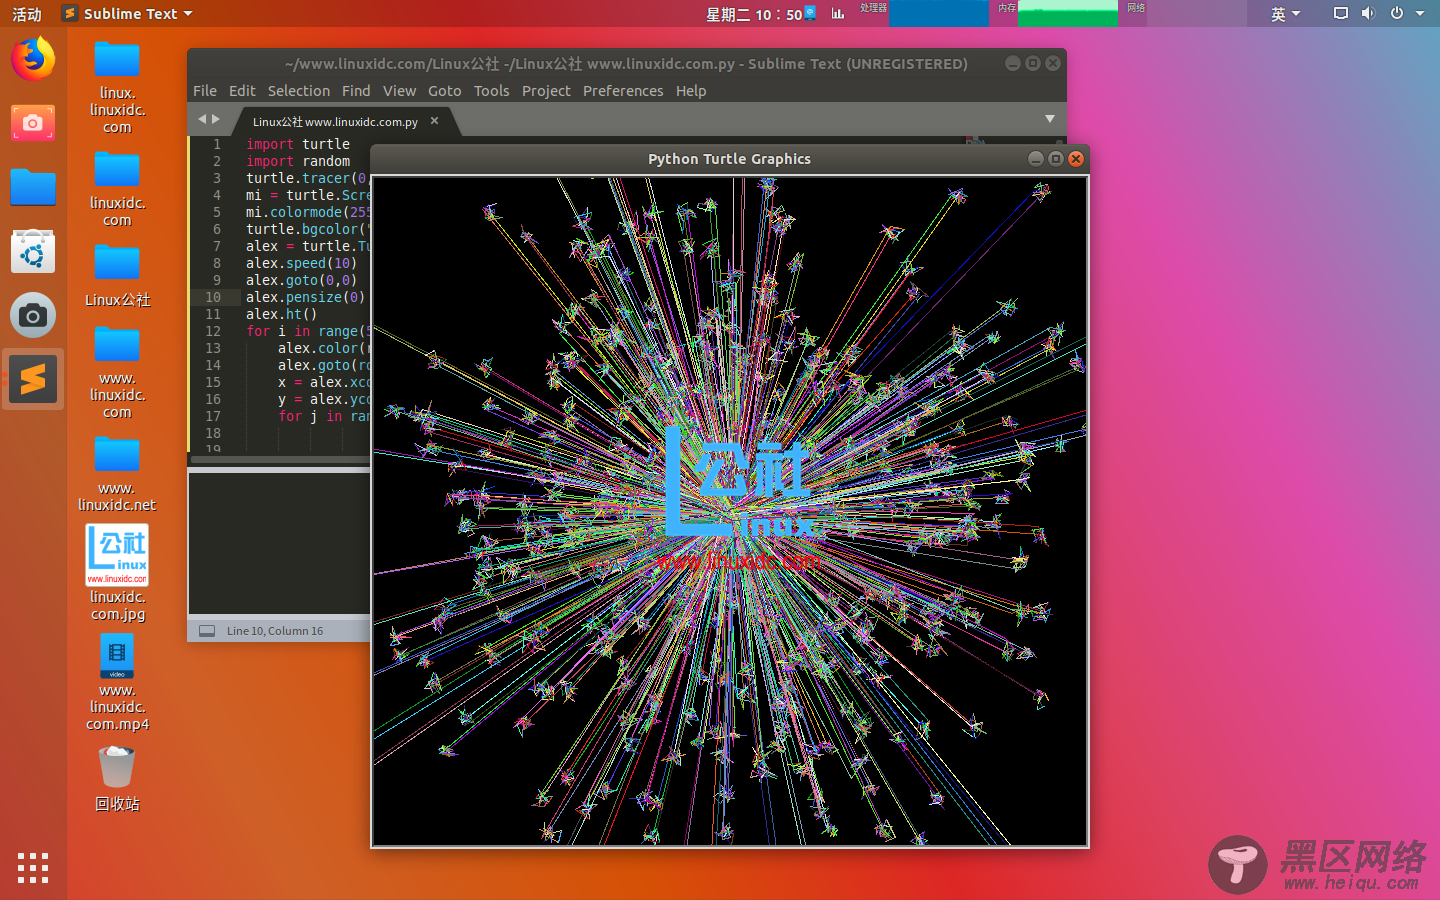Click Line 10, Column 16 status text
Viewport: 1440px width, 900px height.
[275, 631]
